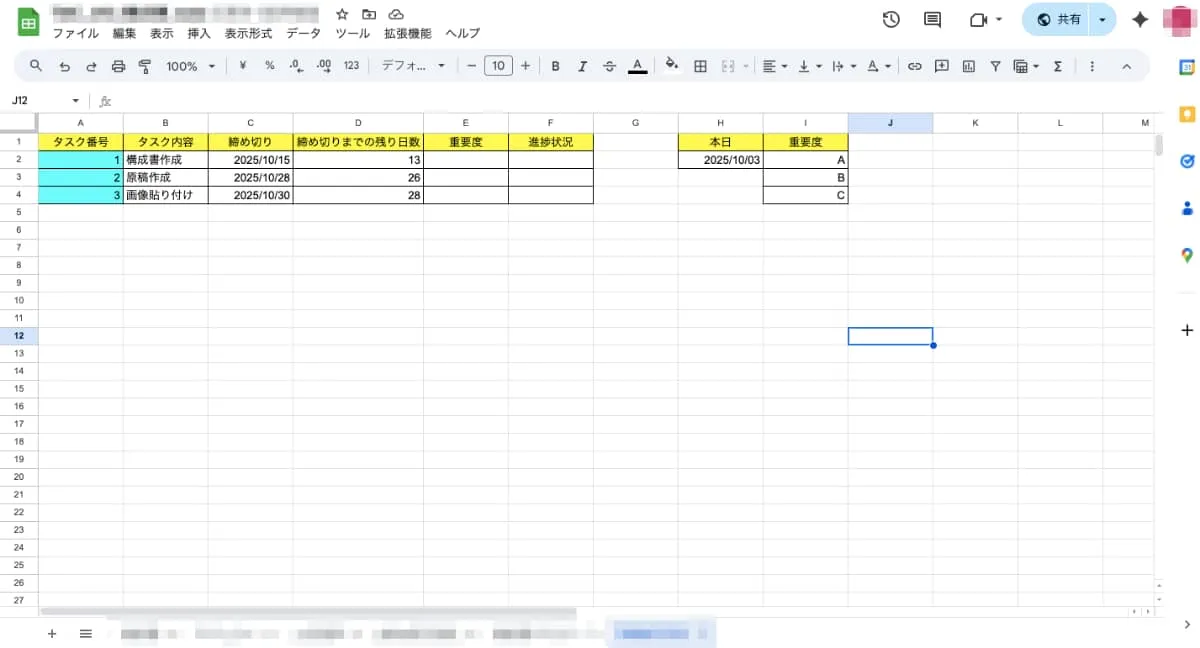Image resolution: width=1200 pixels, height=648 pixels.
Task: Open the text color picker
Action: 637,65
